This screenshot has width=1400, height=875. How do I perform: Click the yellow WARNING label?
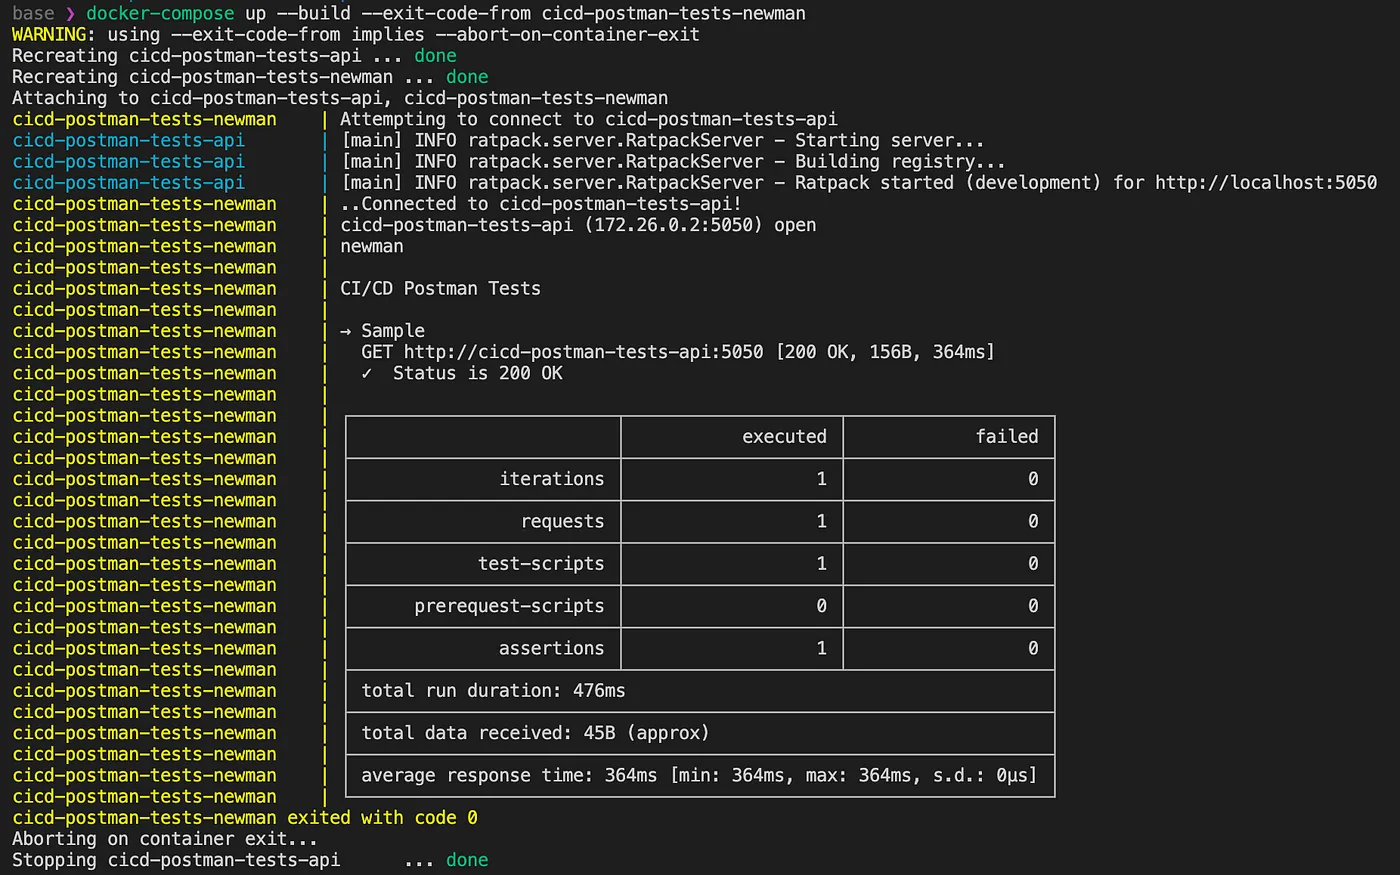49,35
